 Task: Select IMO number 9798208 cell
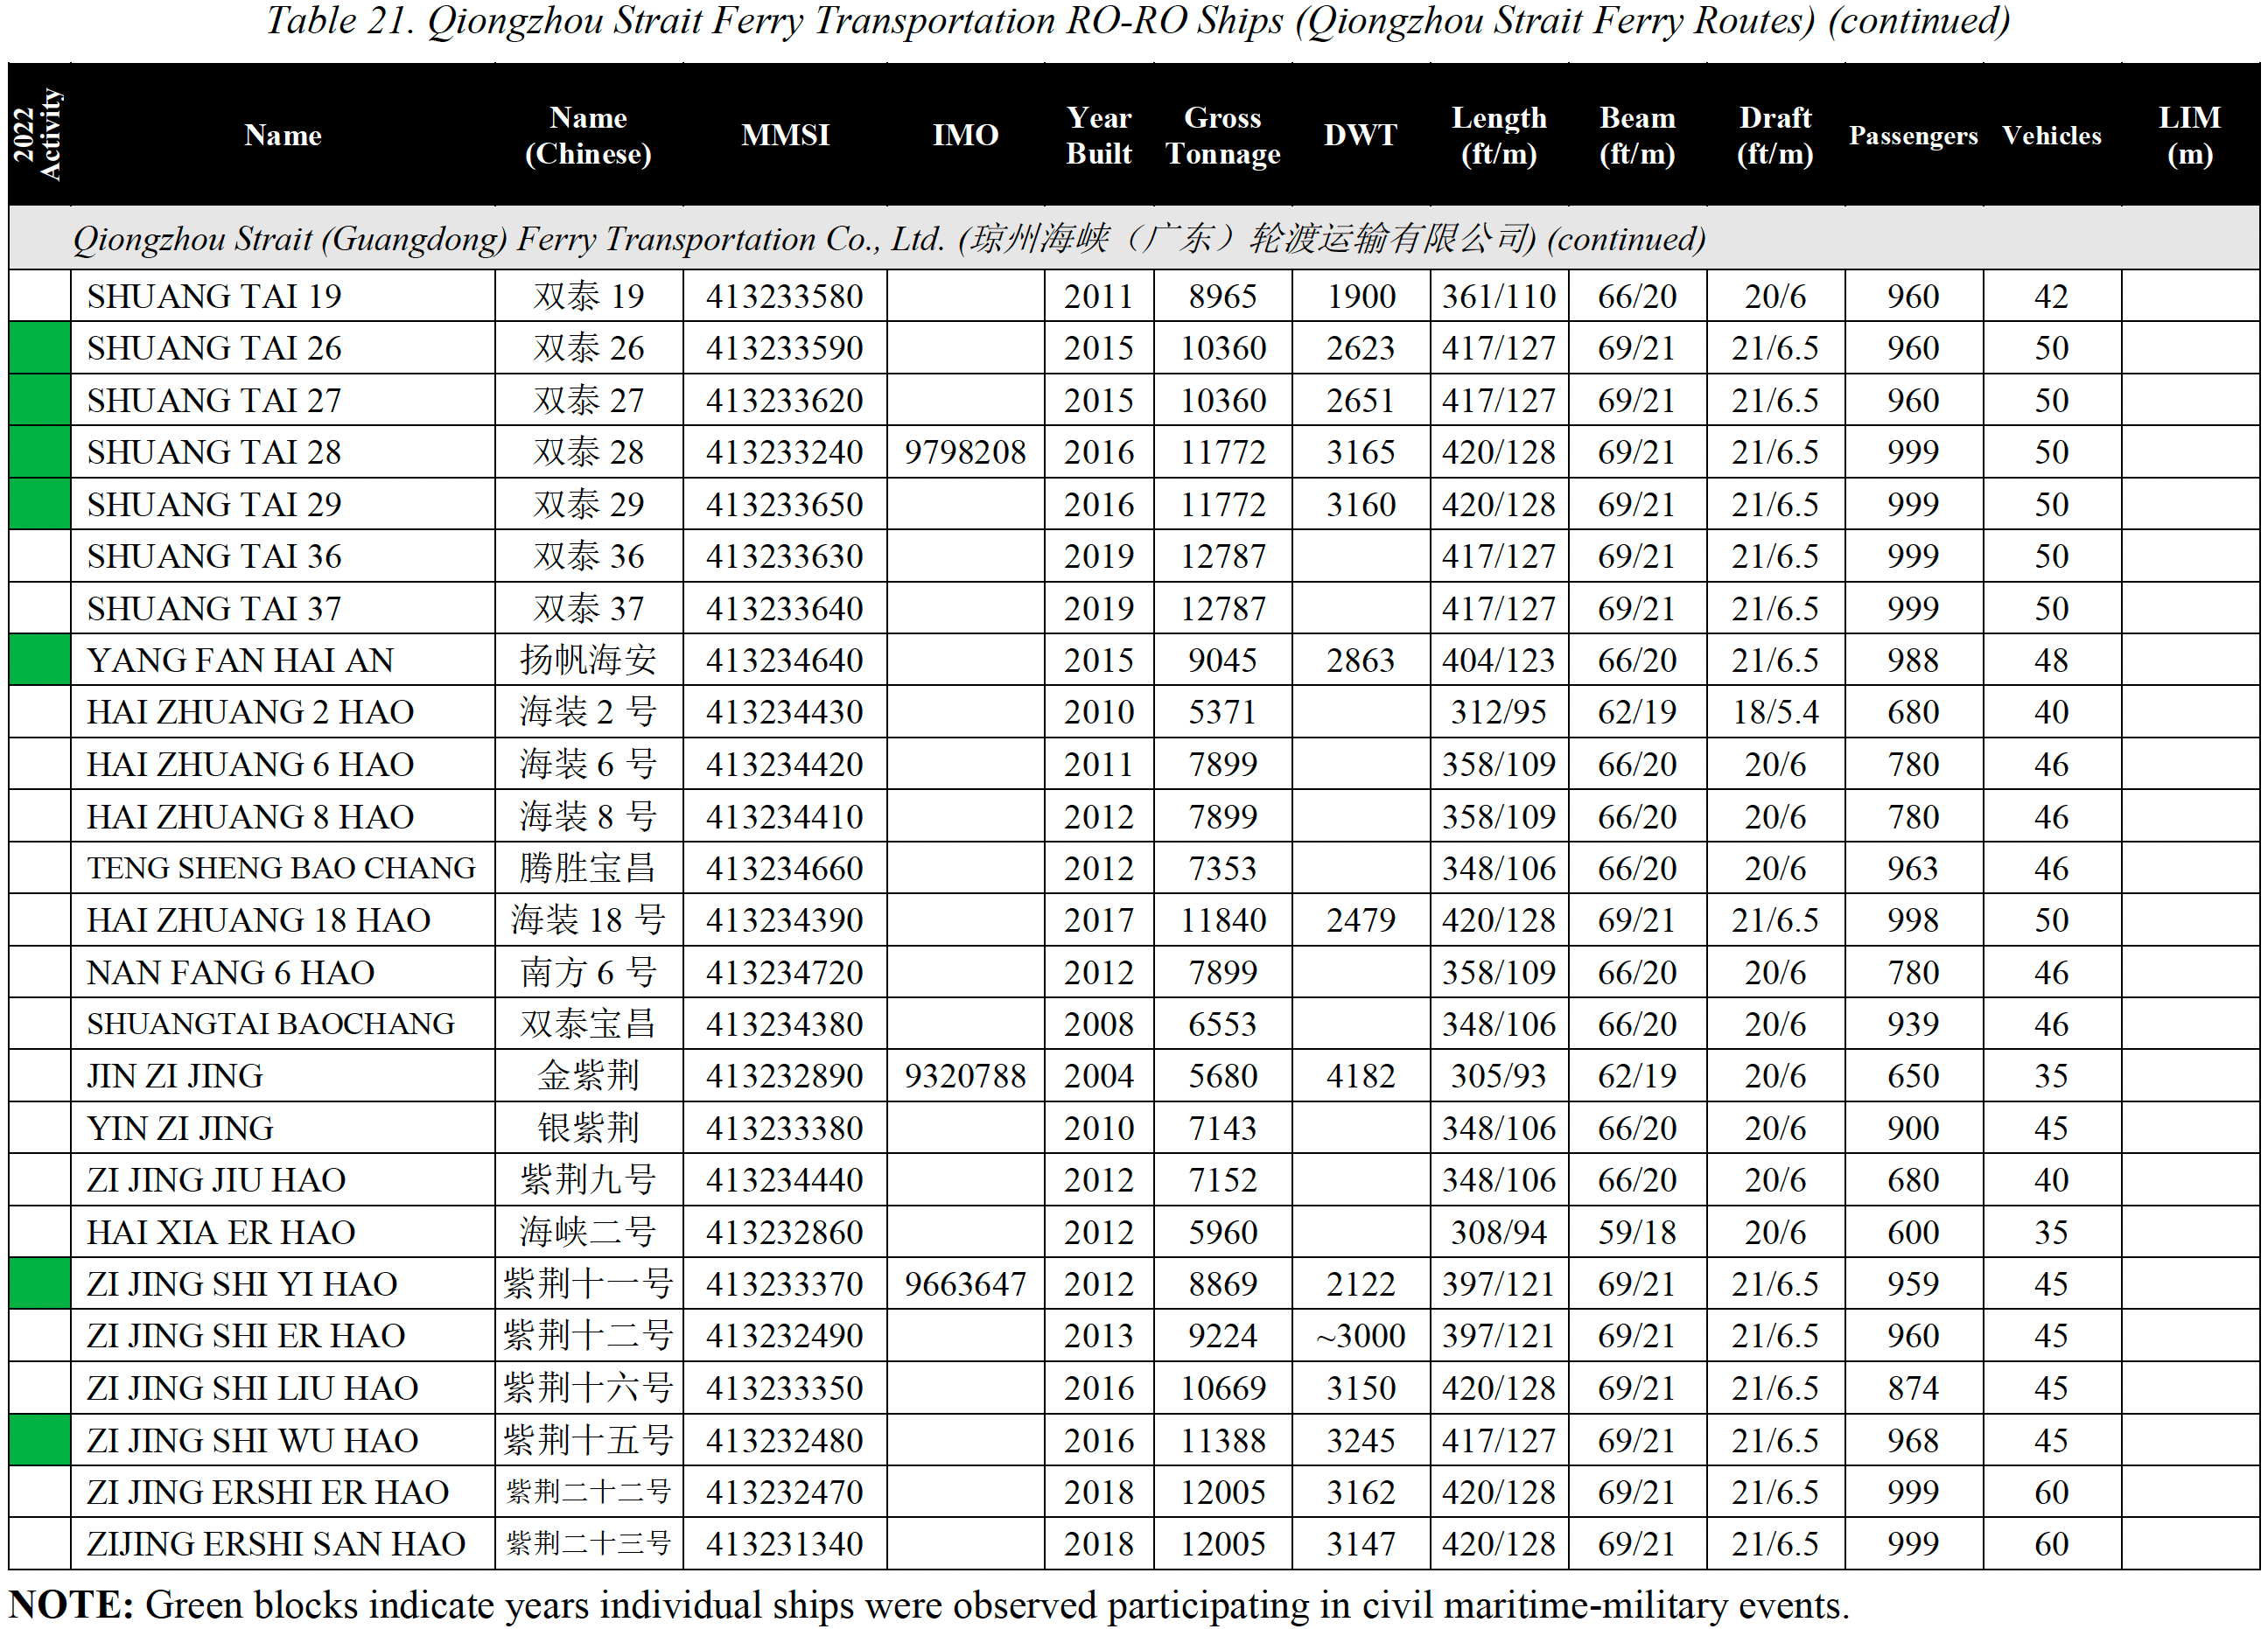pos(965,452)
